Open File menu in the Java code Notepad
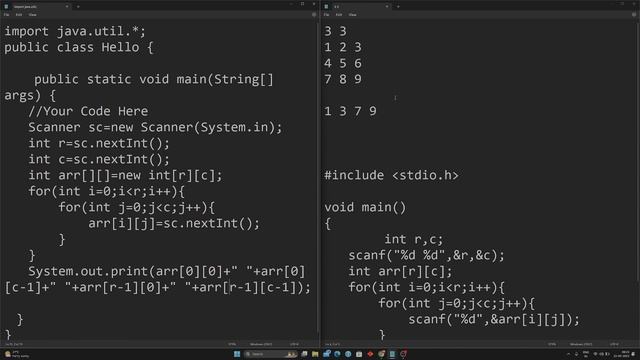Screen dimensions: 640x360 pyautogui.click(x=7, y=15)
